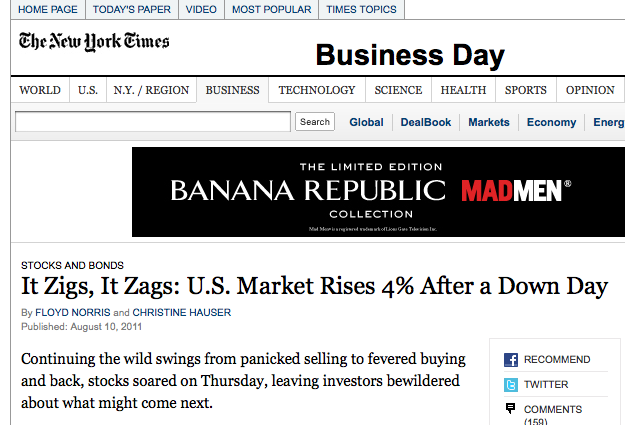Select the Technology section

point(317,90)
